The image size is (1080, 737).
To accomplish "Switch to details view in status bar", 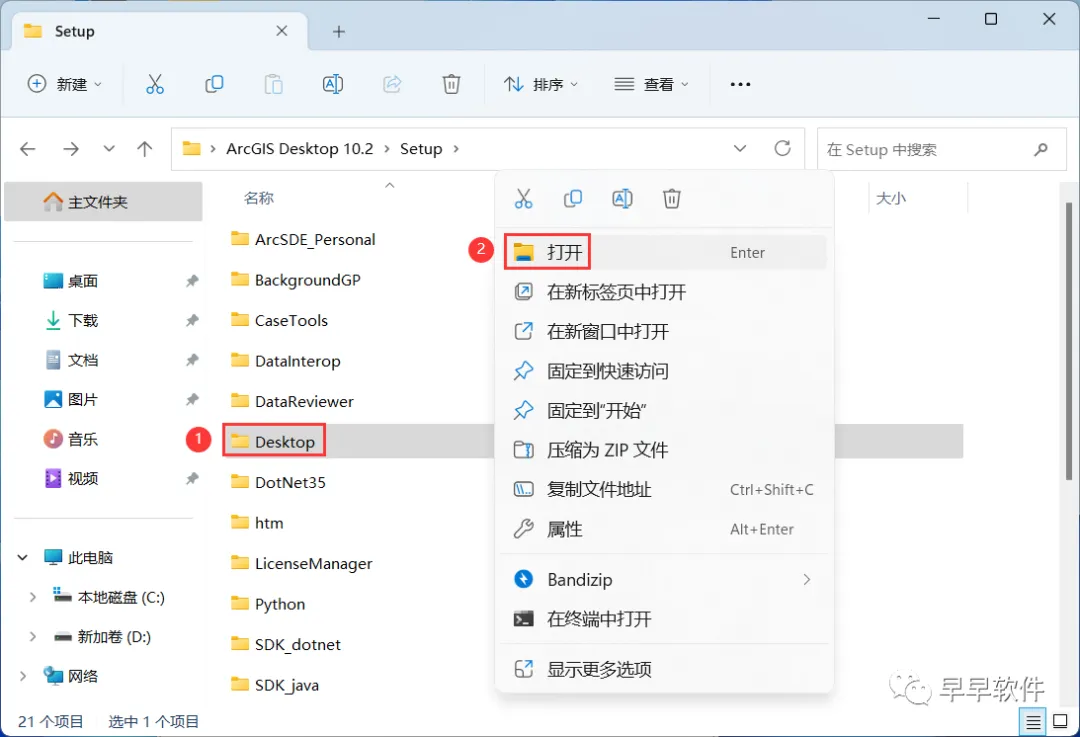I will point(1033,722).
